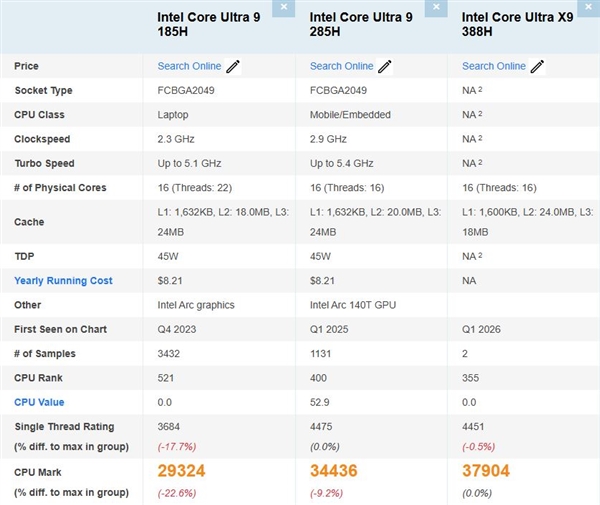
Task: Click footnote 2 beside 388H Clockspeed value
Action: click(481, 138)
